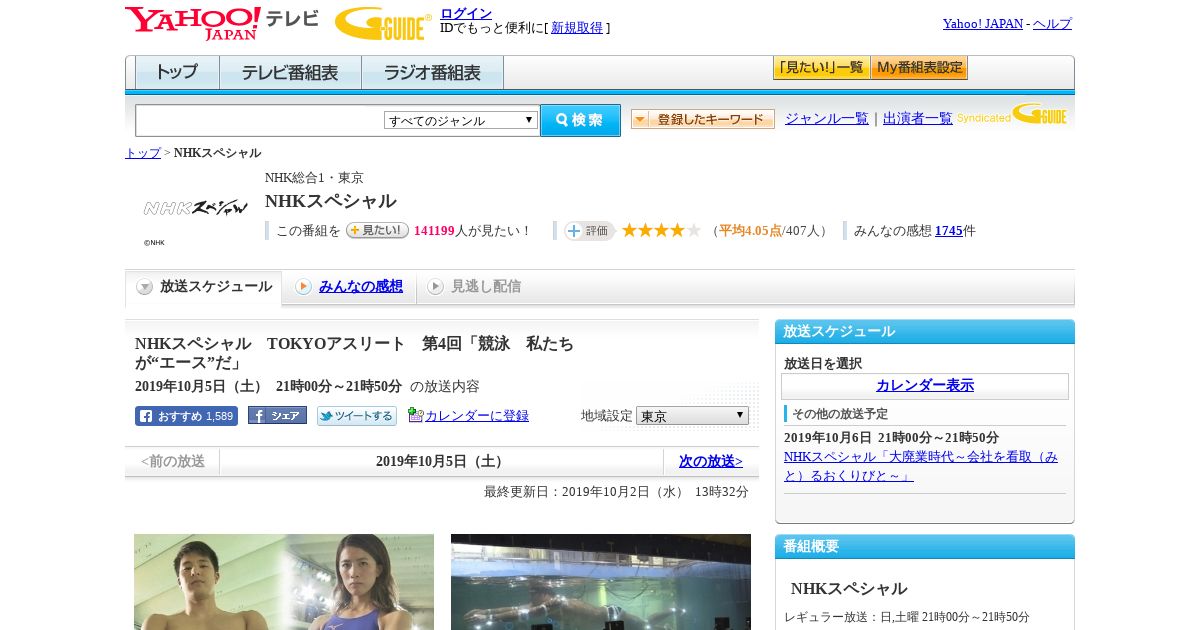
Task: Open the 大廃業時代 program link
Action: pos(921,466)
